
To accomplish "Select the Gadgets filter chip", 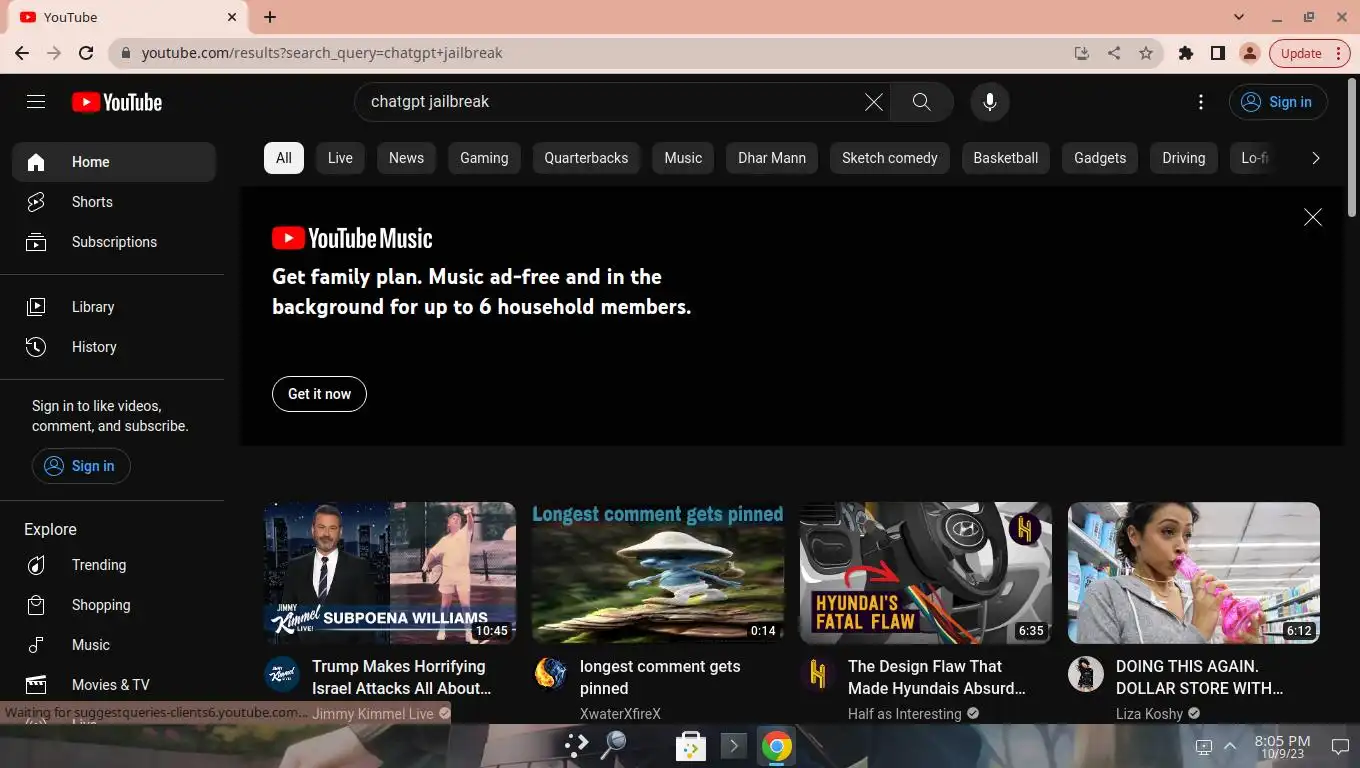I will coord(1100,158).
